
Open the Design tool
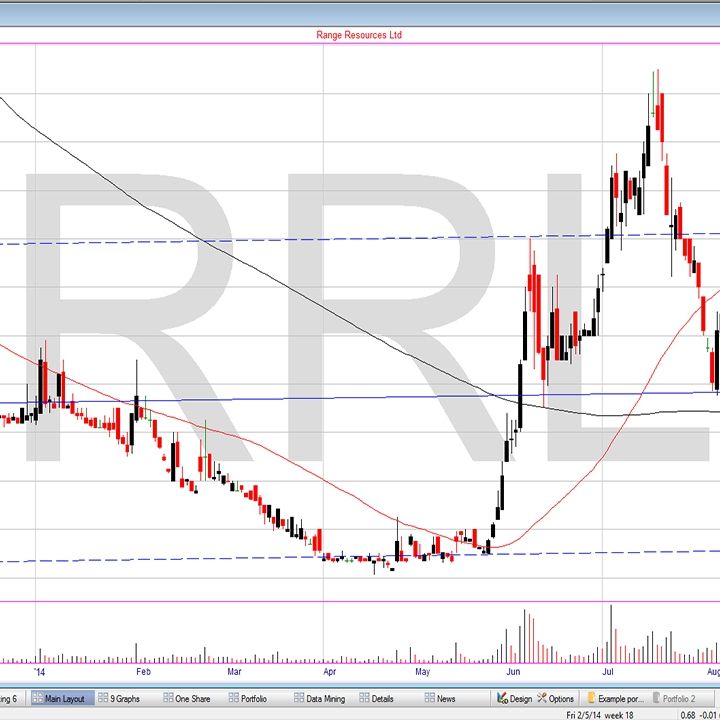click(x=514, y=698)
